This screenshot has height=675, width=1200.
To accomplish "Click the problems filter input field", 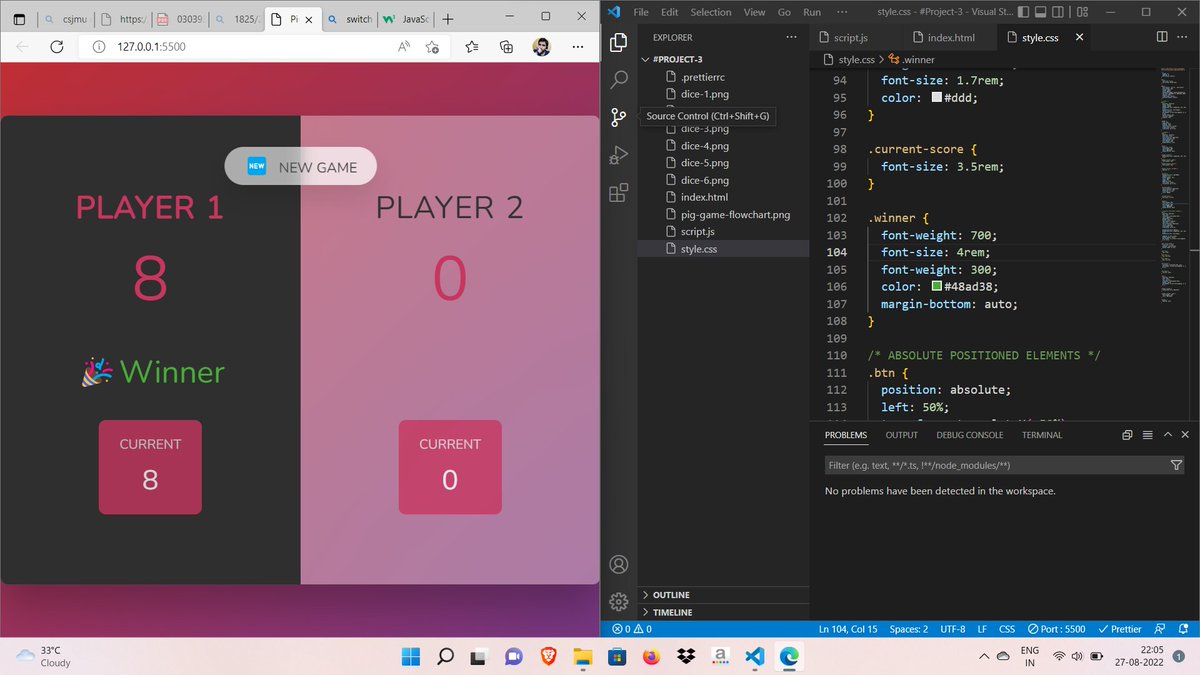I will click(x=995, y=465).
